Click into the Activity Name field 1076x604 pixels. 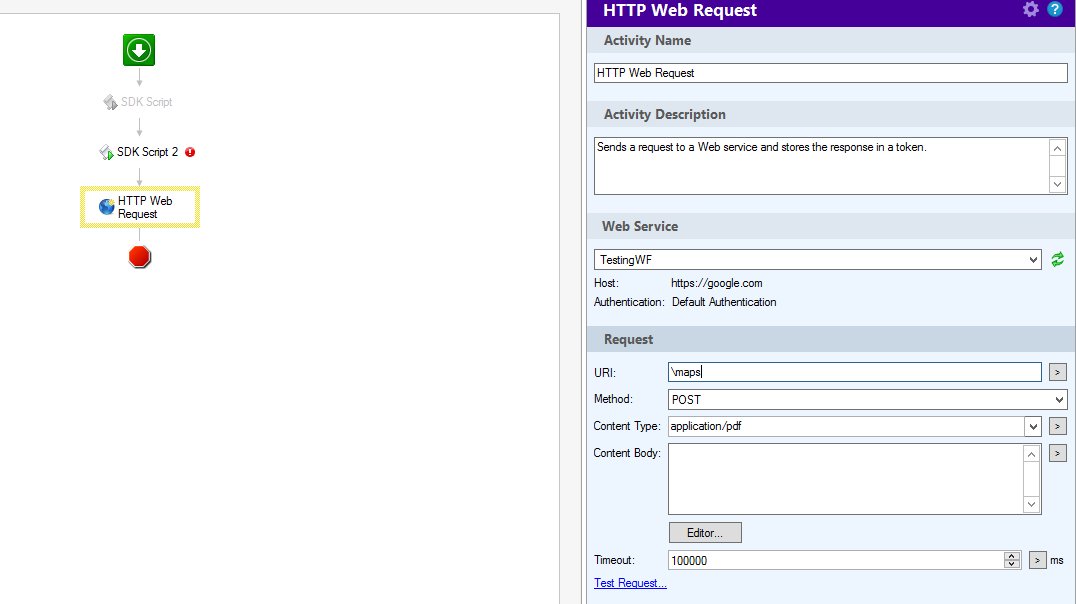click(x=830, y=73)
